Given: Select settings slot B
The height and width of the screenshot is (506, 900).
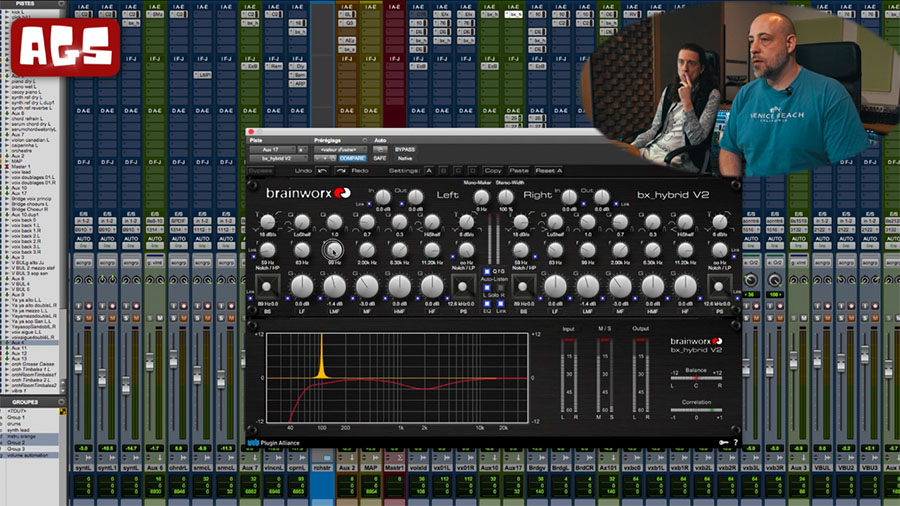Looking at the screenshot, I should [443, 170].
